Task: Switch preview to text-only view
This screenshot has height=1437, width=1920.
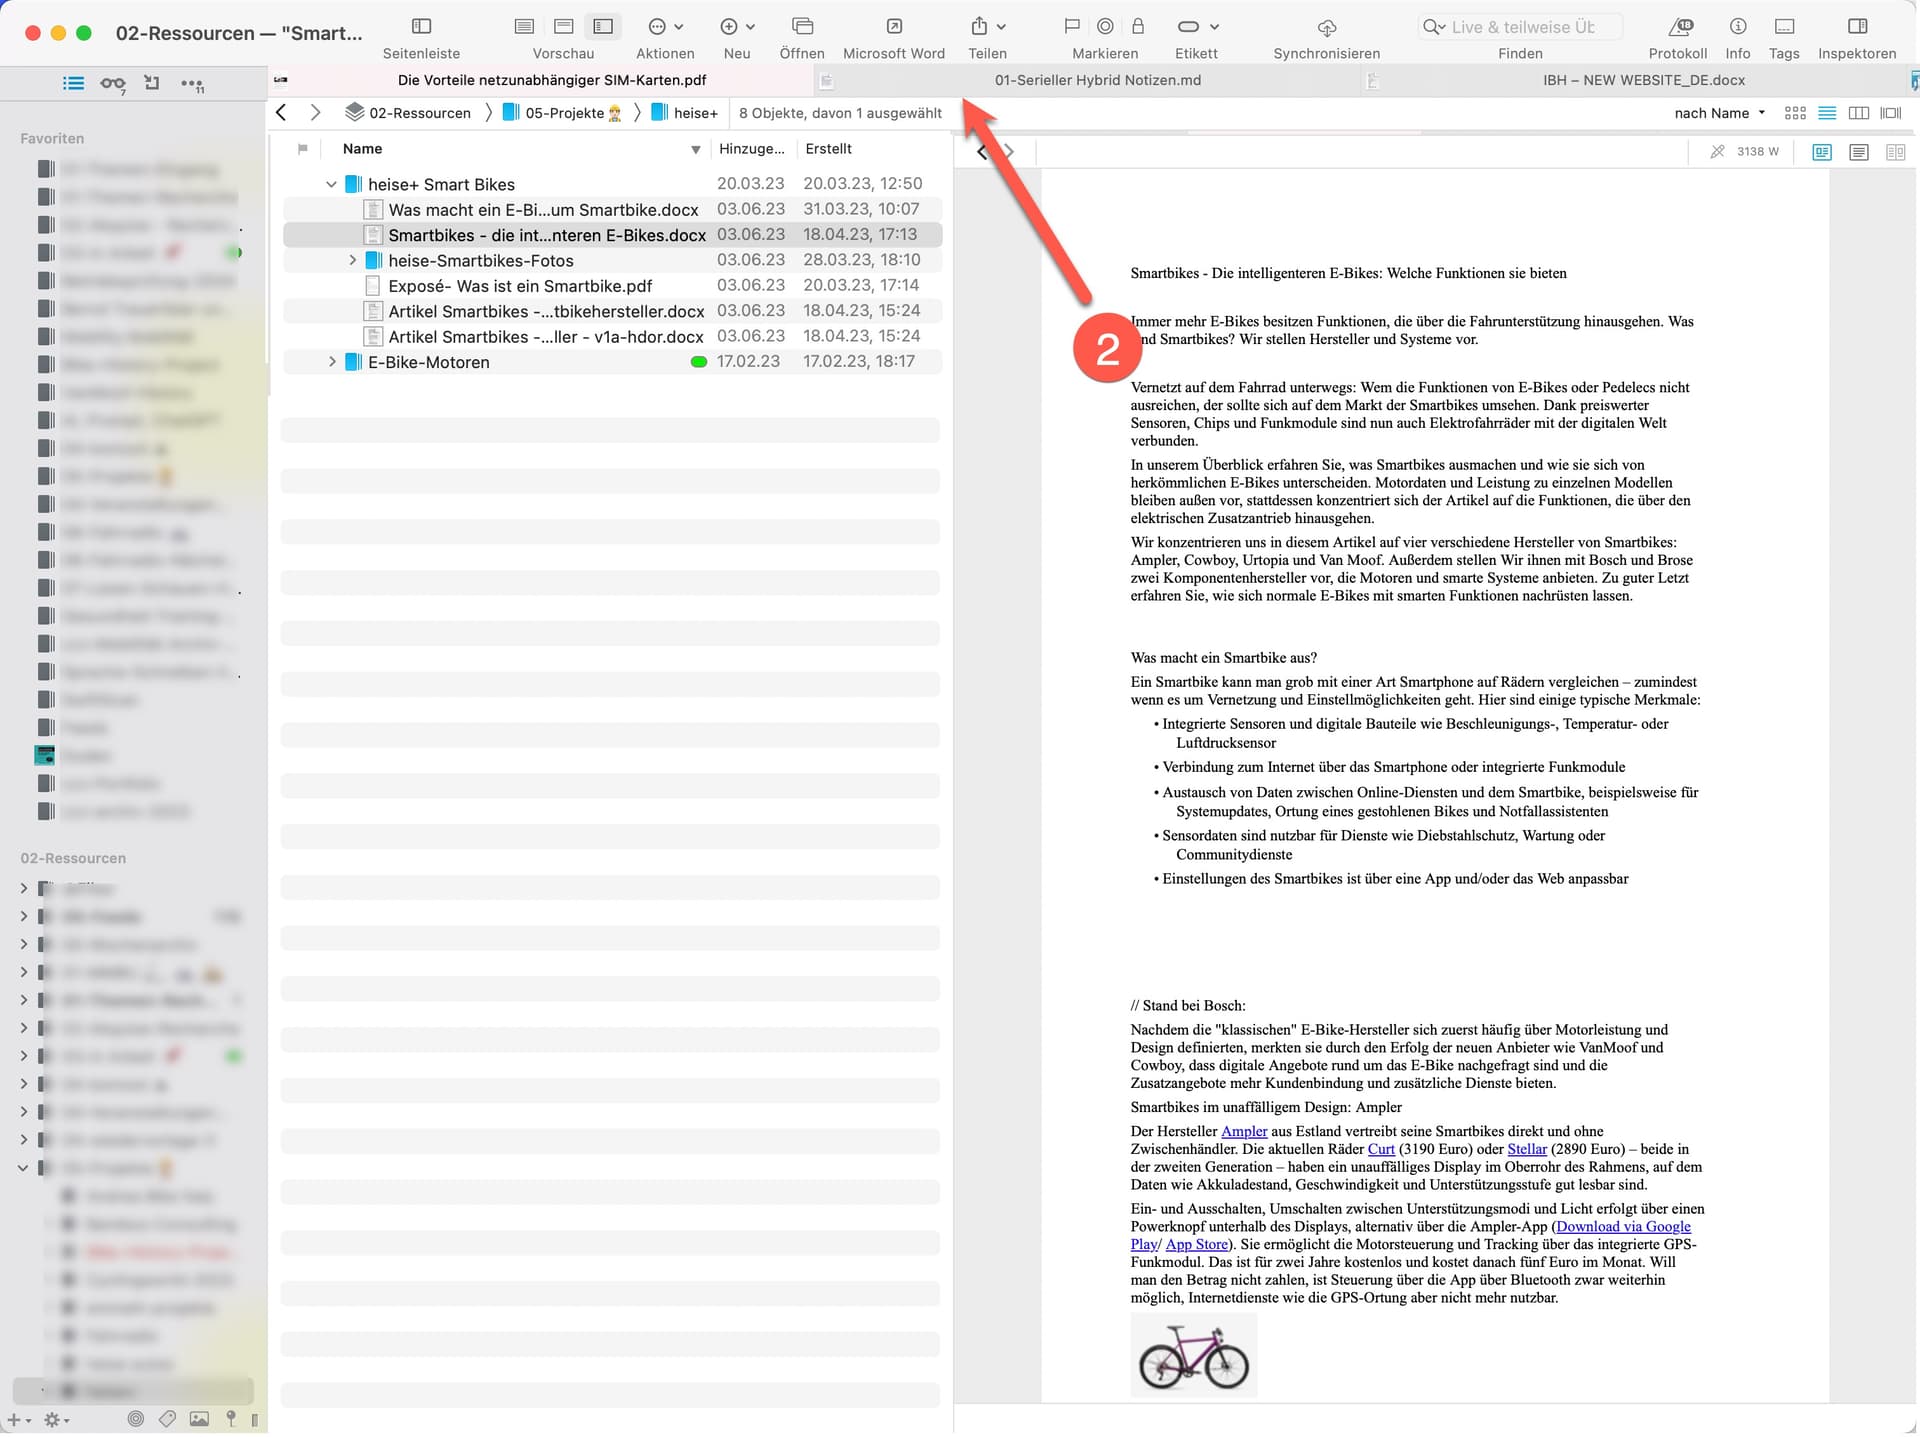Action: (1859, 152)
